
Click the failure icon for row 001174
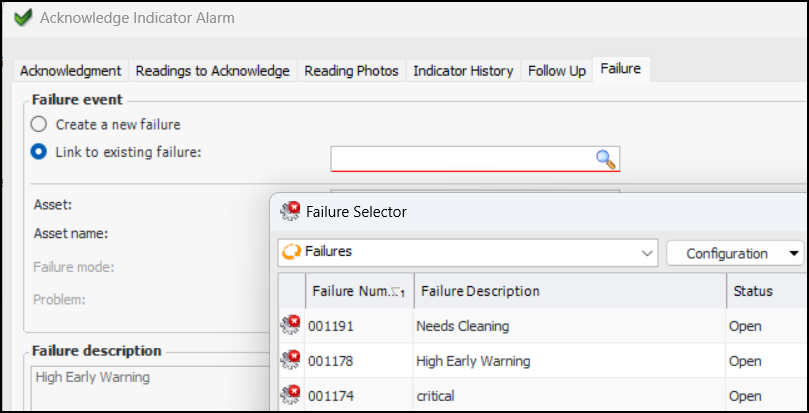291,395
